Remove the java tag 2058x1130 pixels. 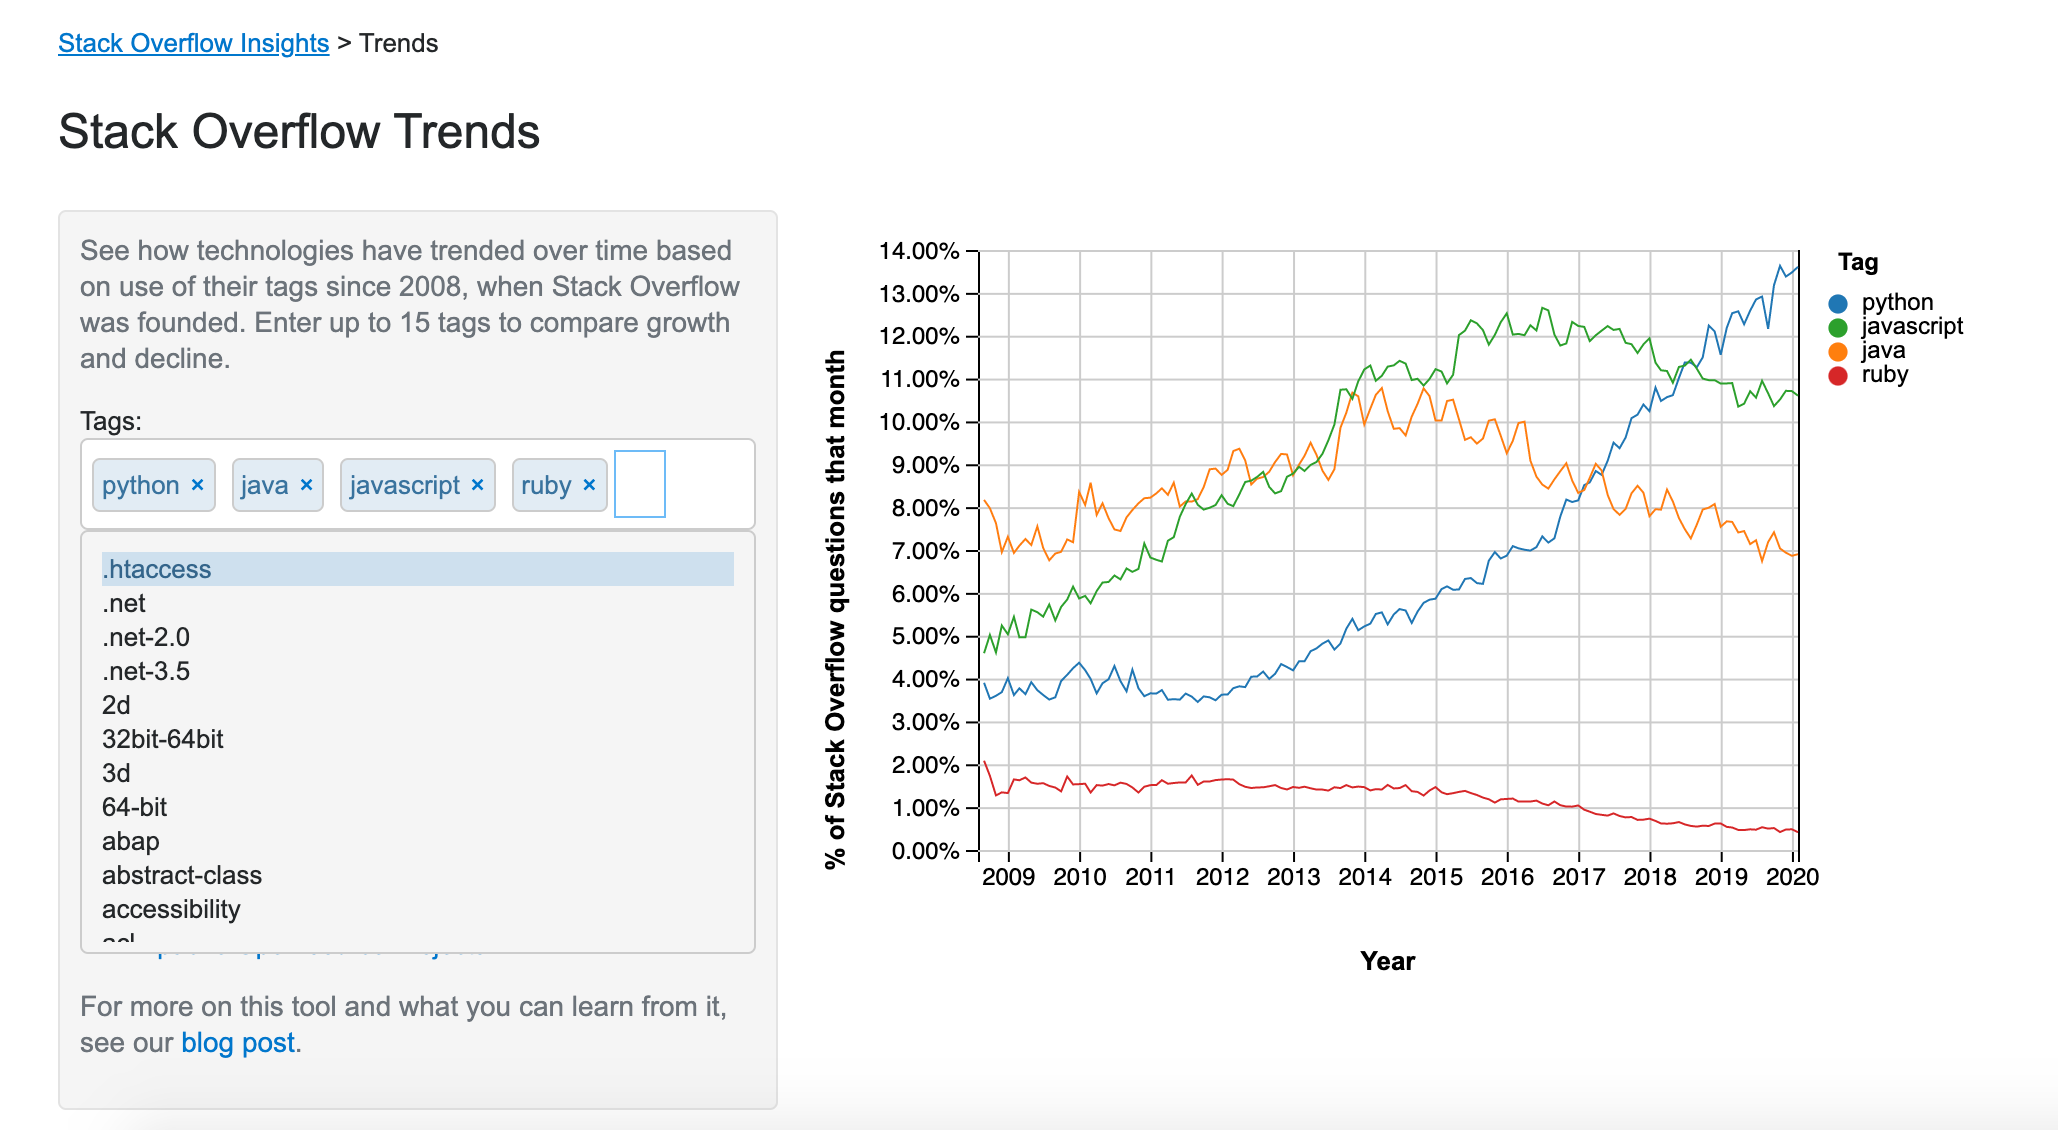(x=306, y=485)
